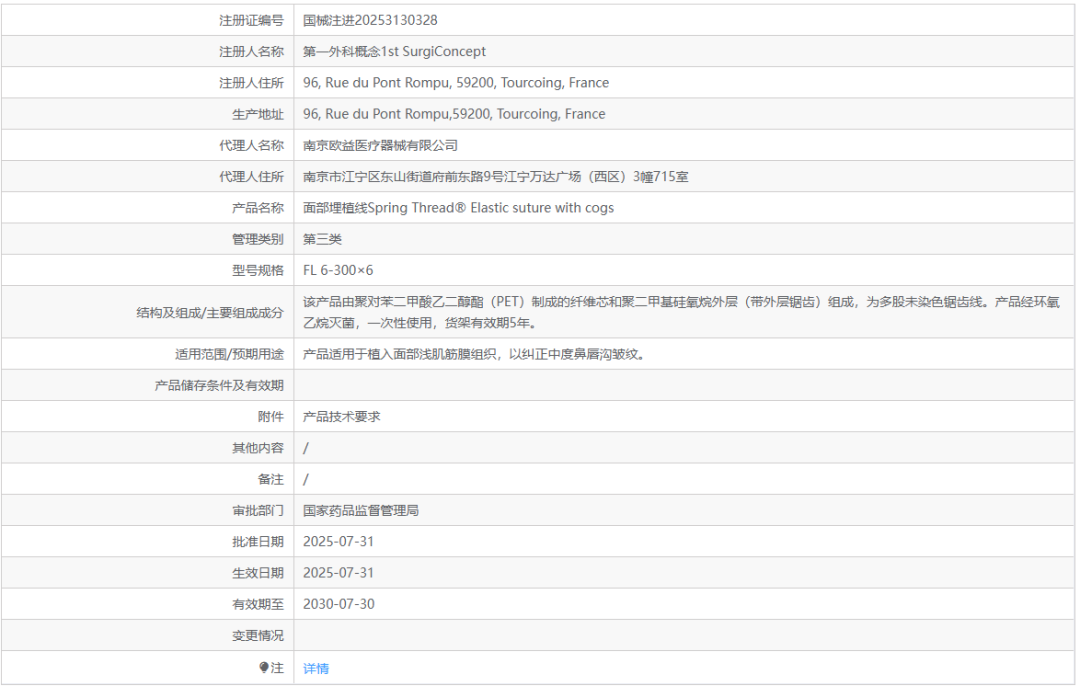
Task: Click the slash value in 备注 row
Action: click(x=306, y=479)
